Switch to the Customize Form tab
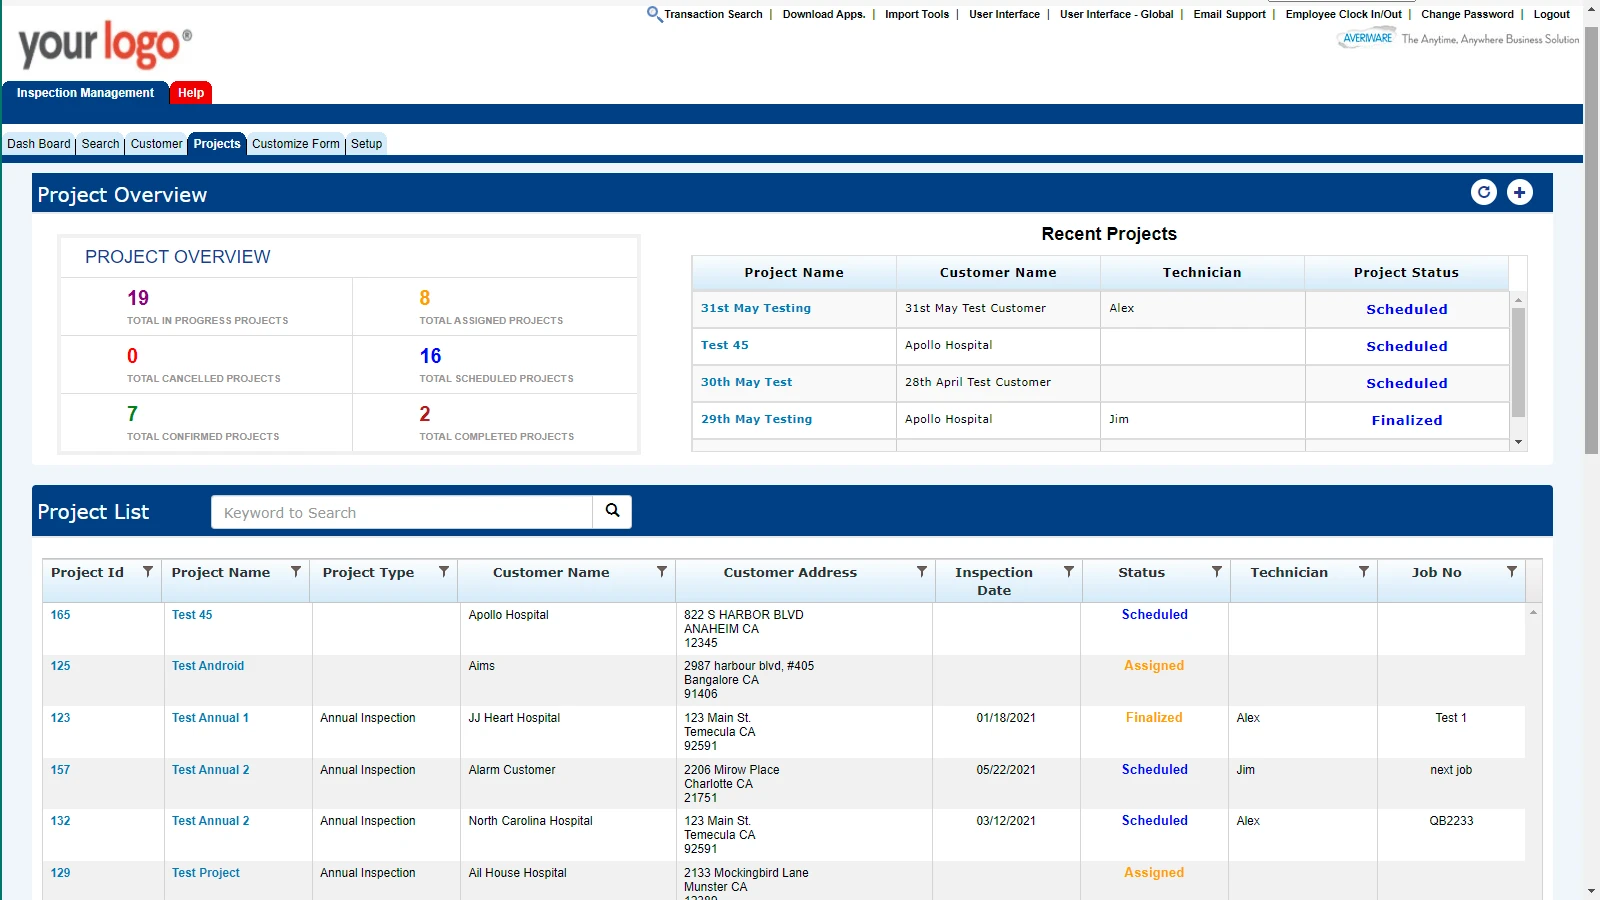Image resolution: width=1600 pixels, height=900 pixels. tap(296, 144)
